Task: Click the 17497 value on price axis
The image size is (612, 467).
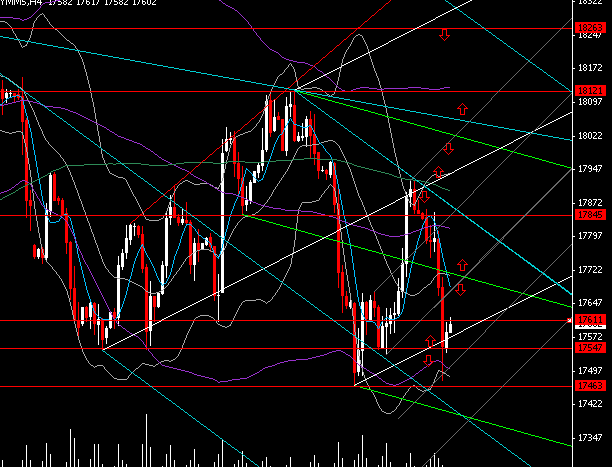Action: coord(590,370)
